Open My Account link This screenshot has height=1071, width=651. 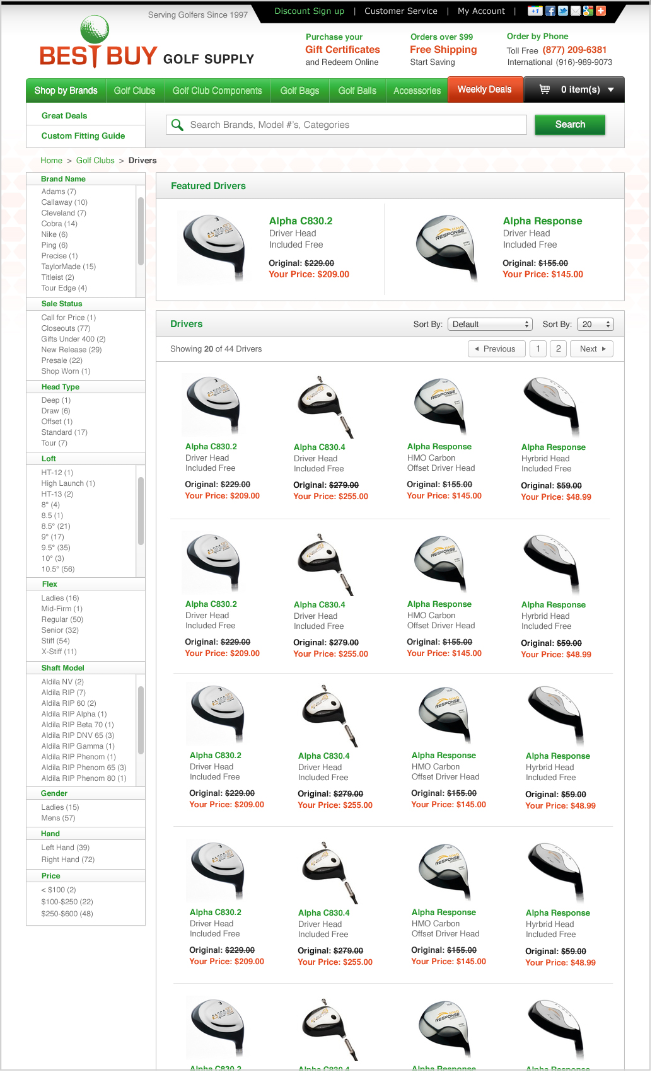click(482, 11)
